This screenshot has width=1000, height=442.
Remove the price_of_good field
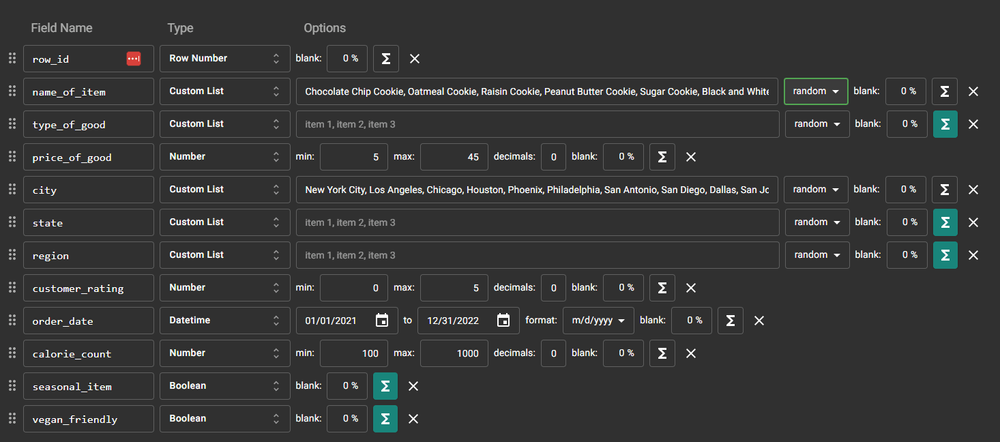point(691,157)
